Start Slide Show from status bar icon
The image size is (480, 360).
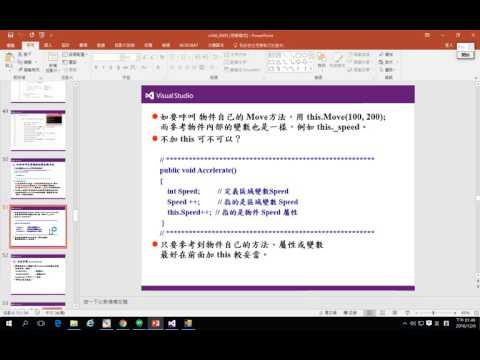click(407, 313)
